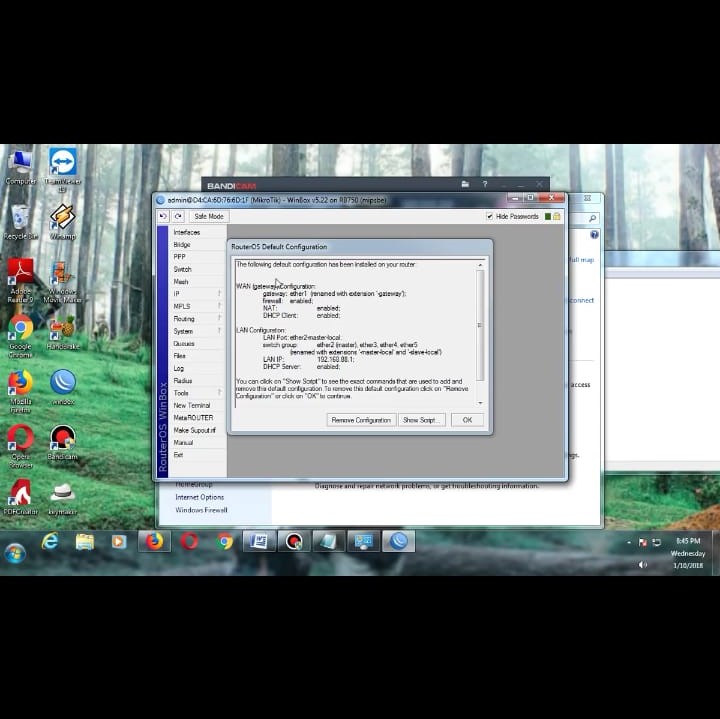Click the network tray icon

tap(657, 542)
